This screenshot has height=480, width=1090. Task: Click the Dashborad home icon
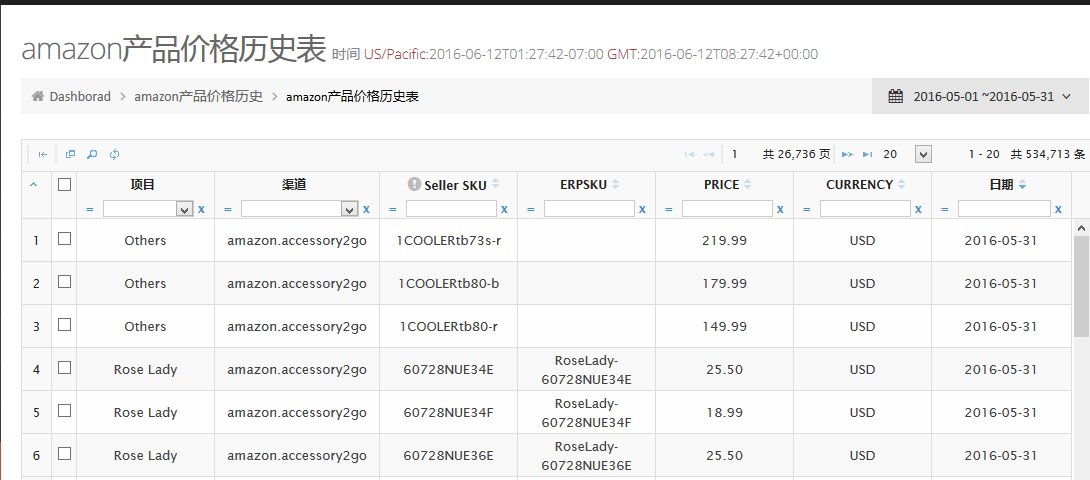(x=38, y=97)
